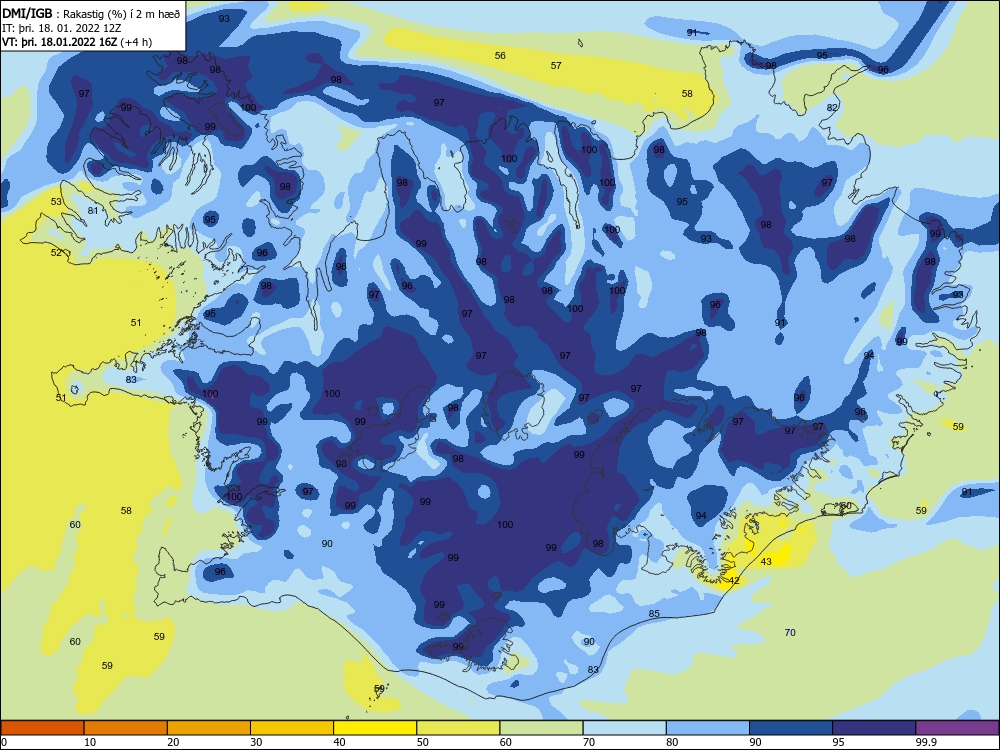Select the 20–30 amber legend swatch
1000x750 pixels.
tap(209, 728)
